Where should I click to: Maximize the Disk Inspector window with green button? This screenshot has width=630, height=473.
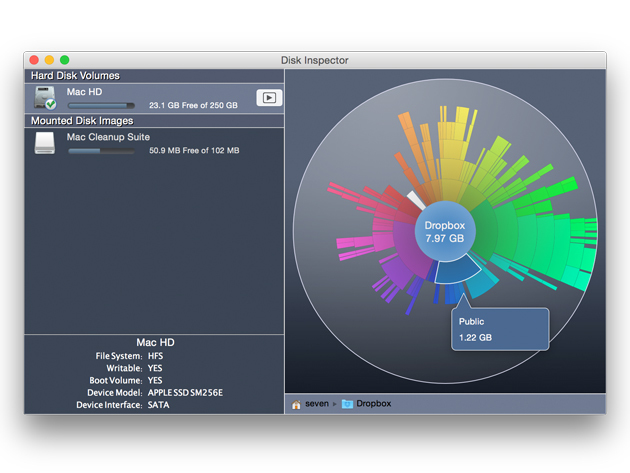65,60
